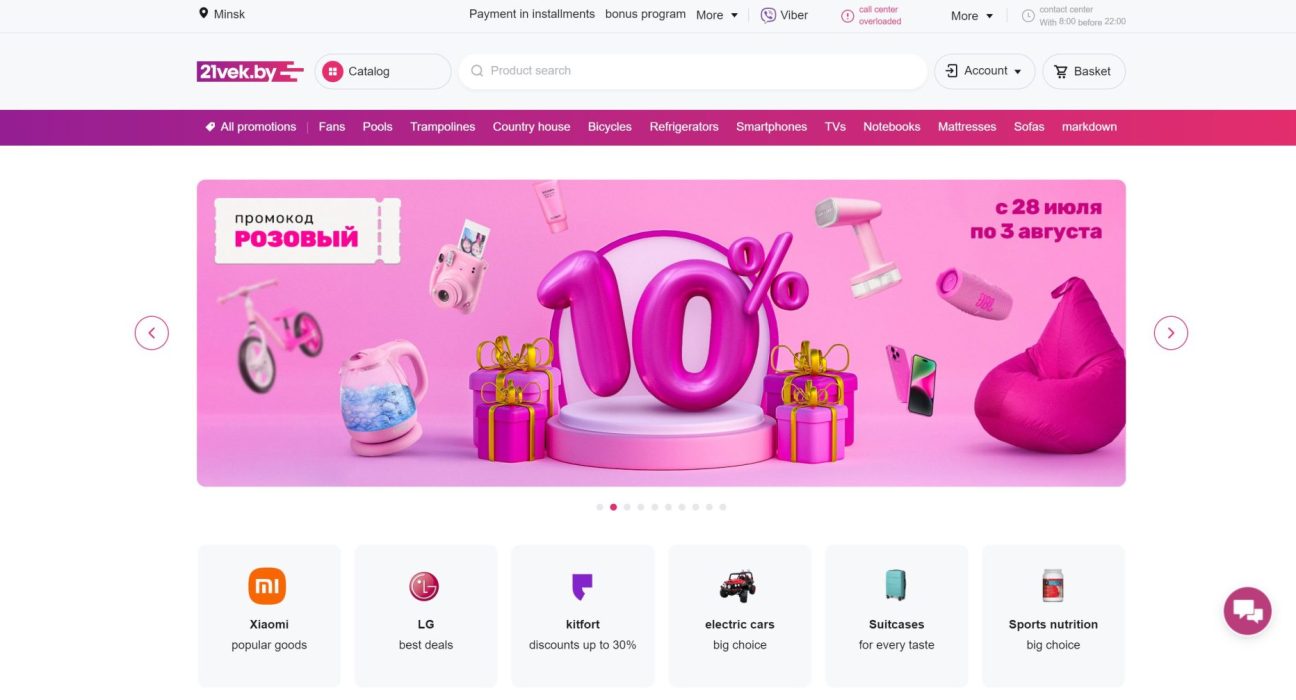Open the live chat bubble icon
Viewport: 1296px width, 700px height.
click(1247, 610)
